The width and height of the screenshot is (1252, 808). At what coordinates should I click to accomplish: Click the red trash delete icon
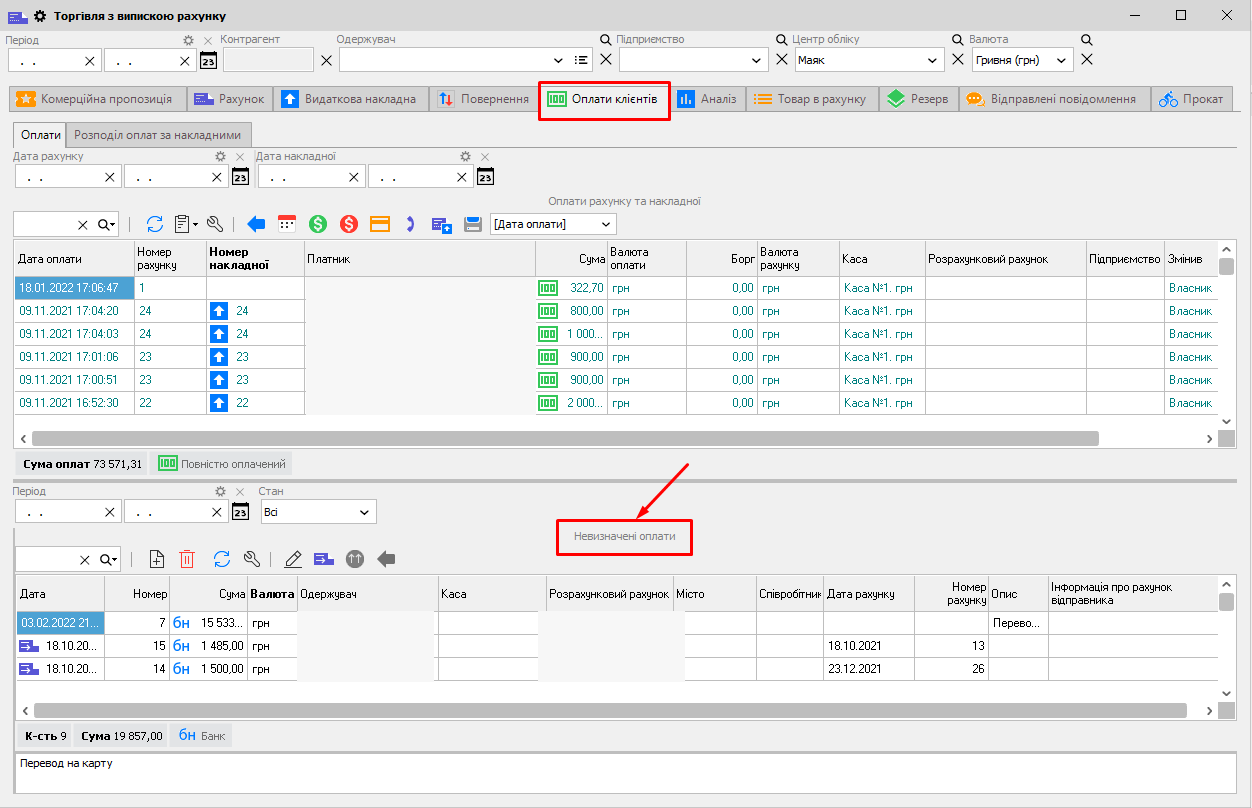(187, 559)
